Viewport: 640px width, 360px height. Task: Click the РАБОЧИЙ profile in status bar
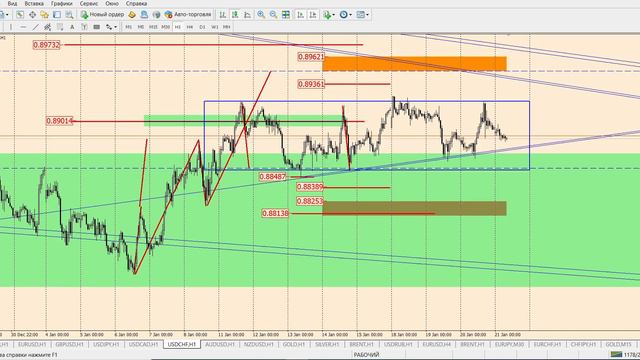pos(366,355)
